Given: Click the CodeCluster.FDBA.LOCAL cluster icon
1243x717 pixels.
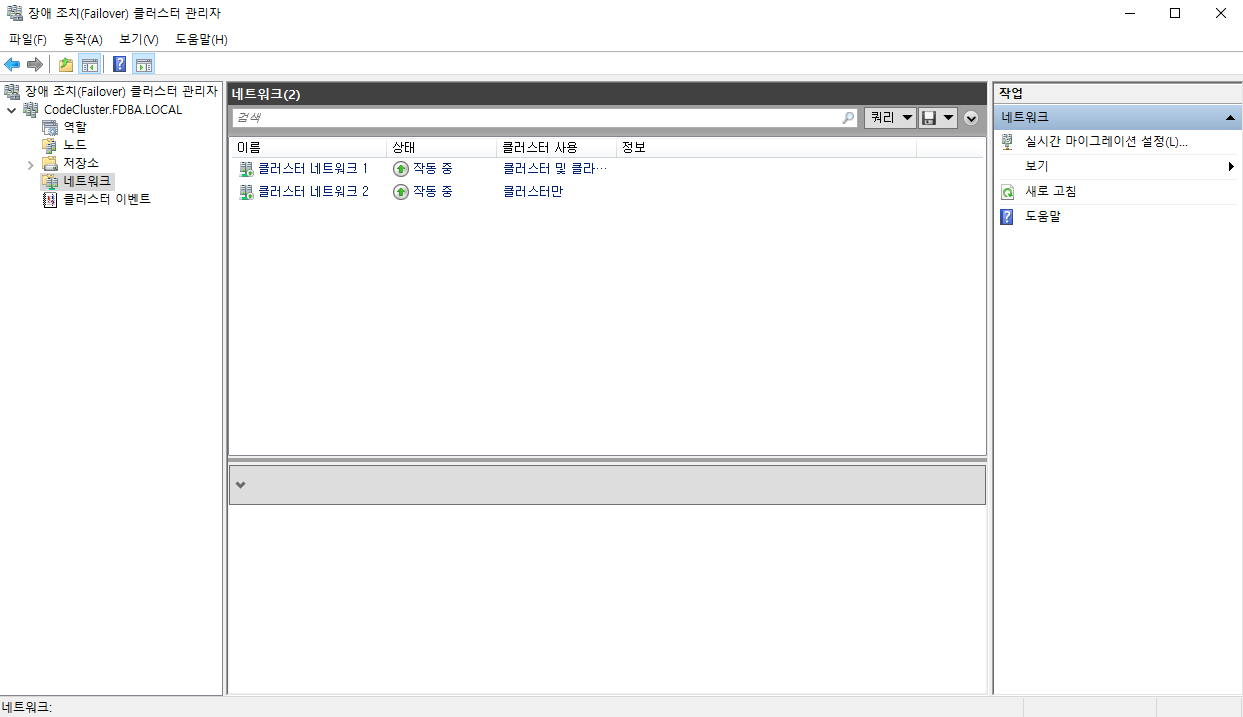Looking at the screenshot, I should click(30, 109).
